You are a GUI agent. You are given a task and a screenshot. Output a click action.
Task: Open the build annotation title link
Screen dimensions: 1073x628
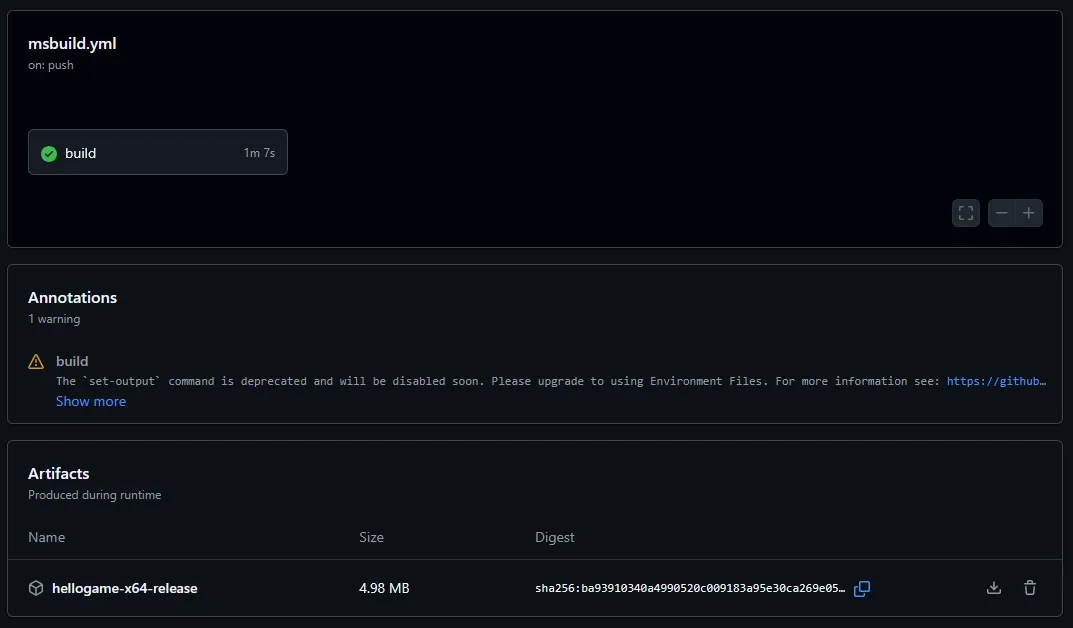pyautogui.click(x=72, y=361)
